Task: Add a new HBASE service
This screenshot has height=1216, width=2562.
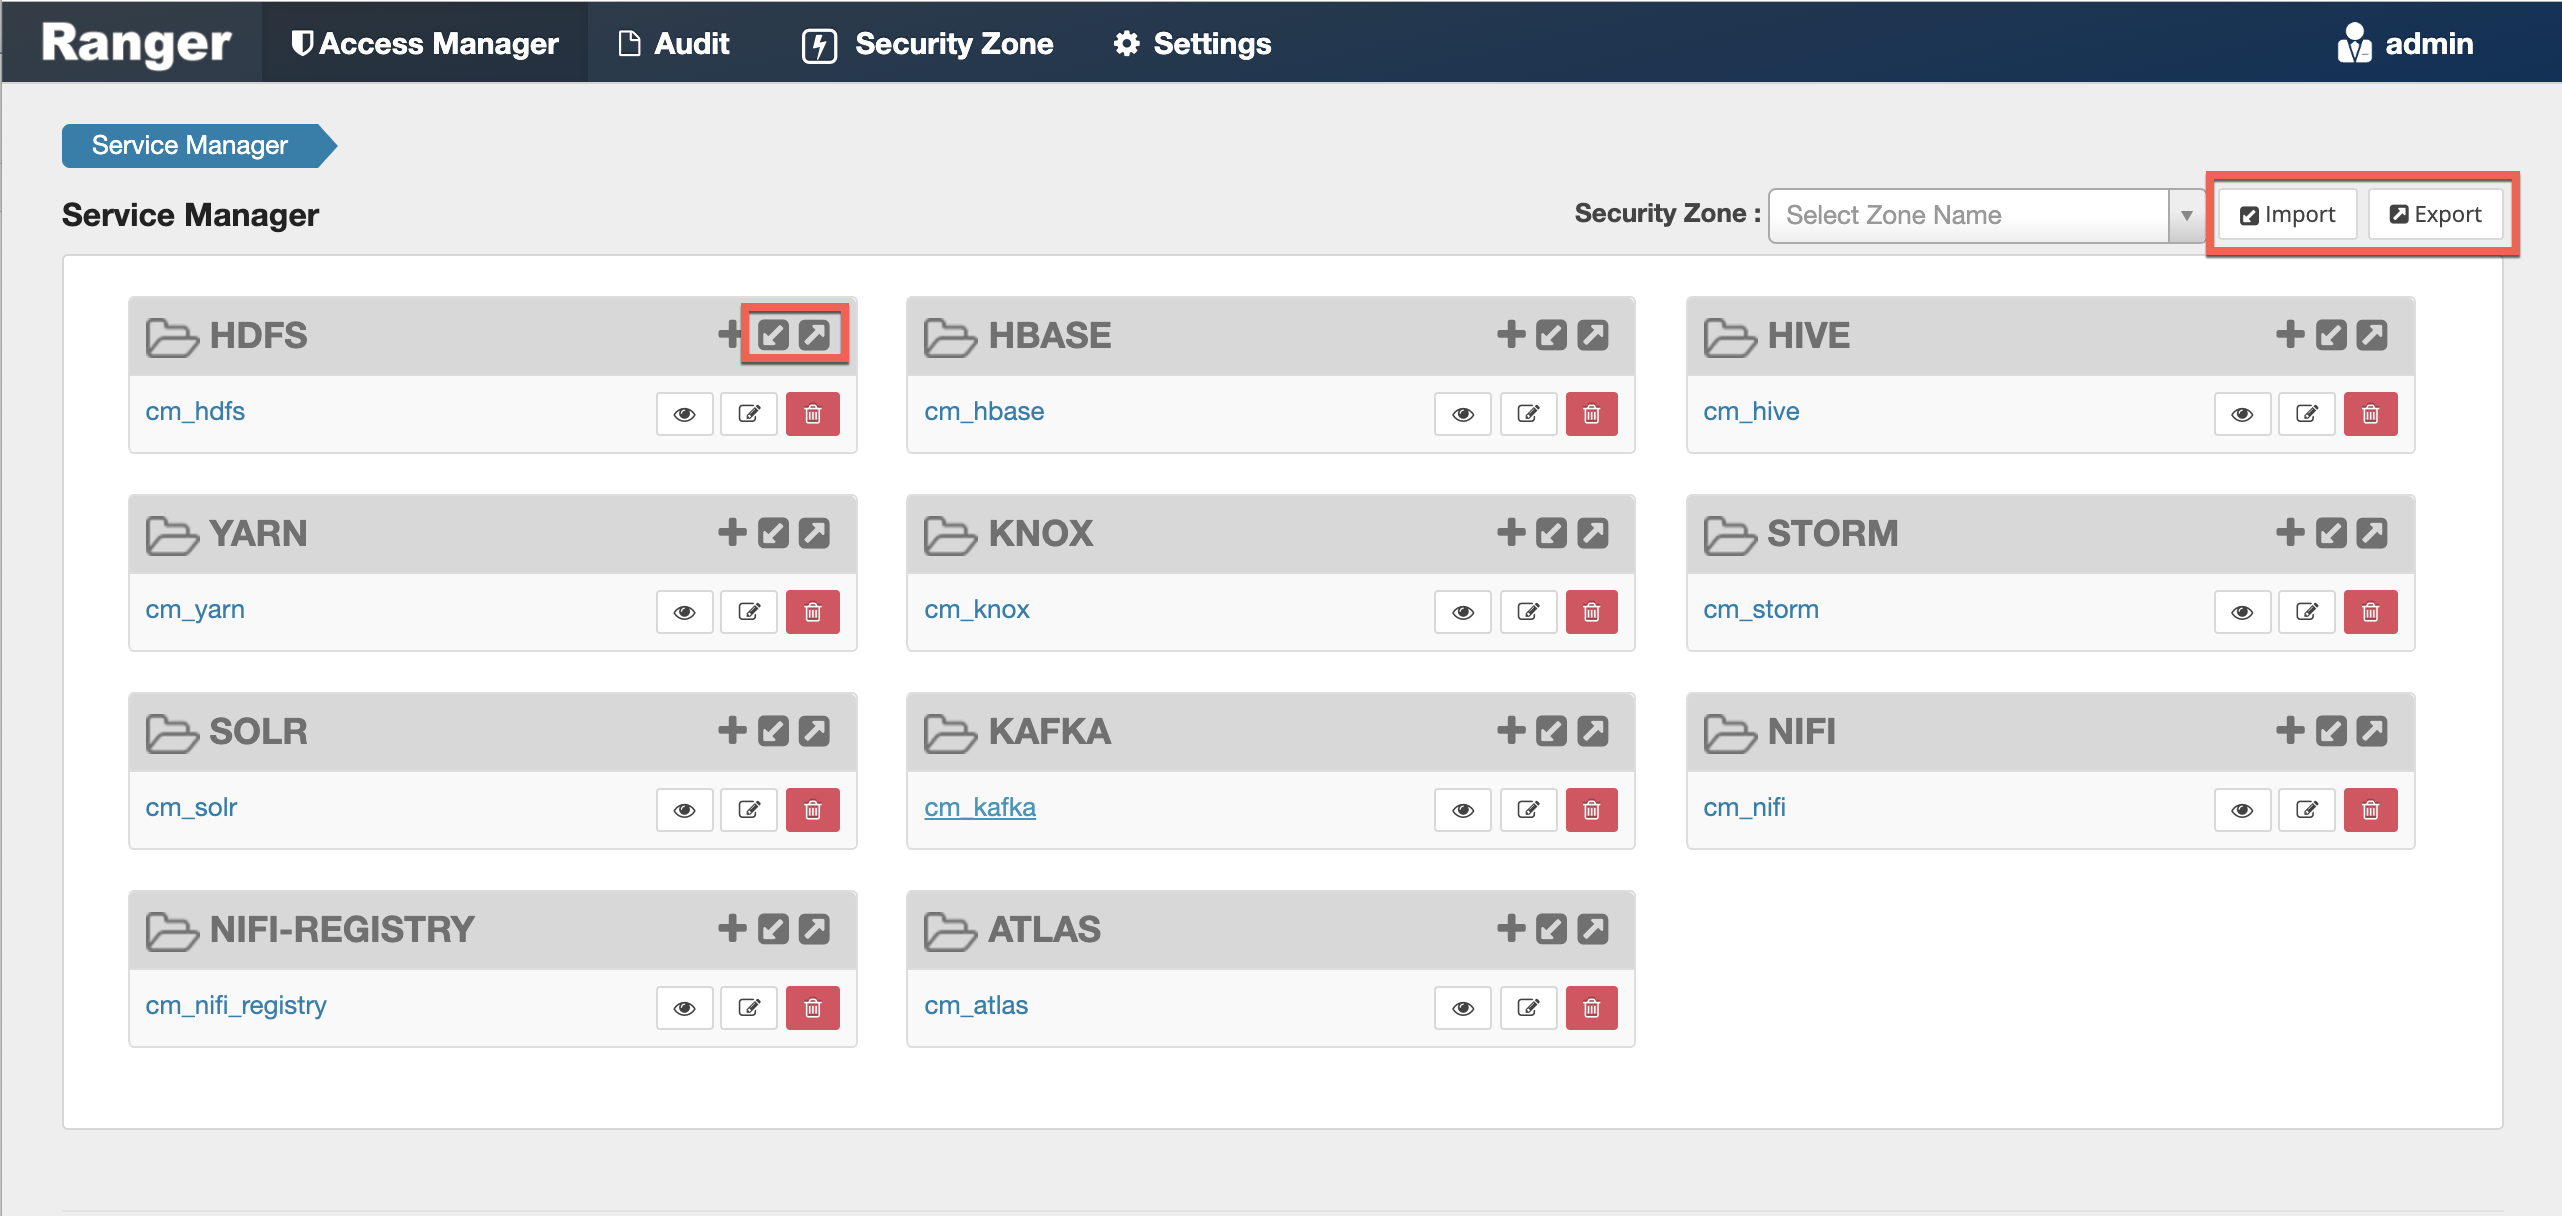Action: (x=1511, y=334)
